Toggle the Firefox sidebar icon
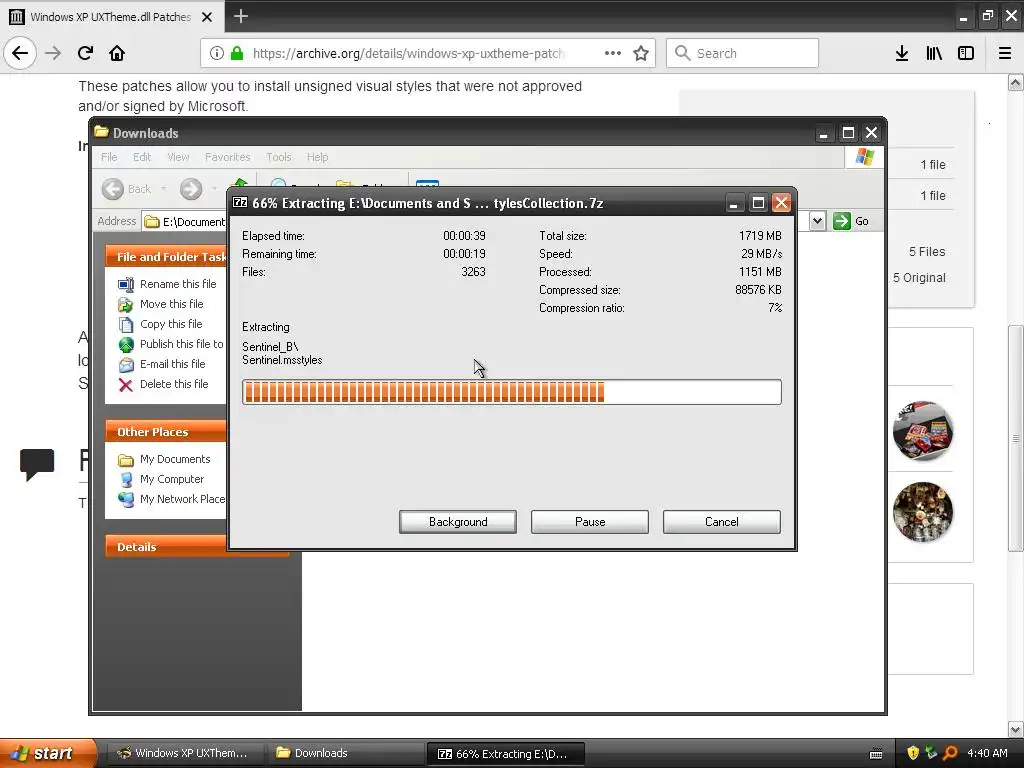1024x768 pixels. pos(966,53)
